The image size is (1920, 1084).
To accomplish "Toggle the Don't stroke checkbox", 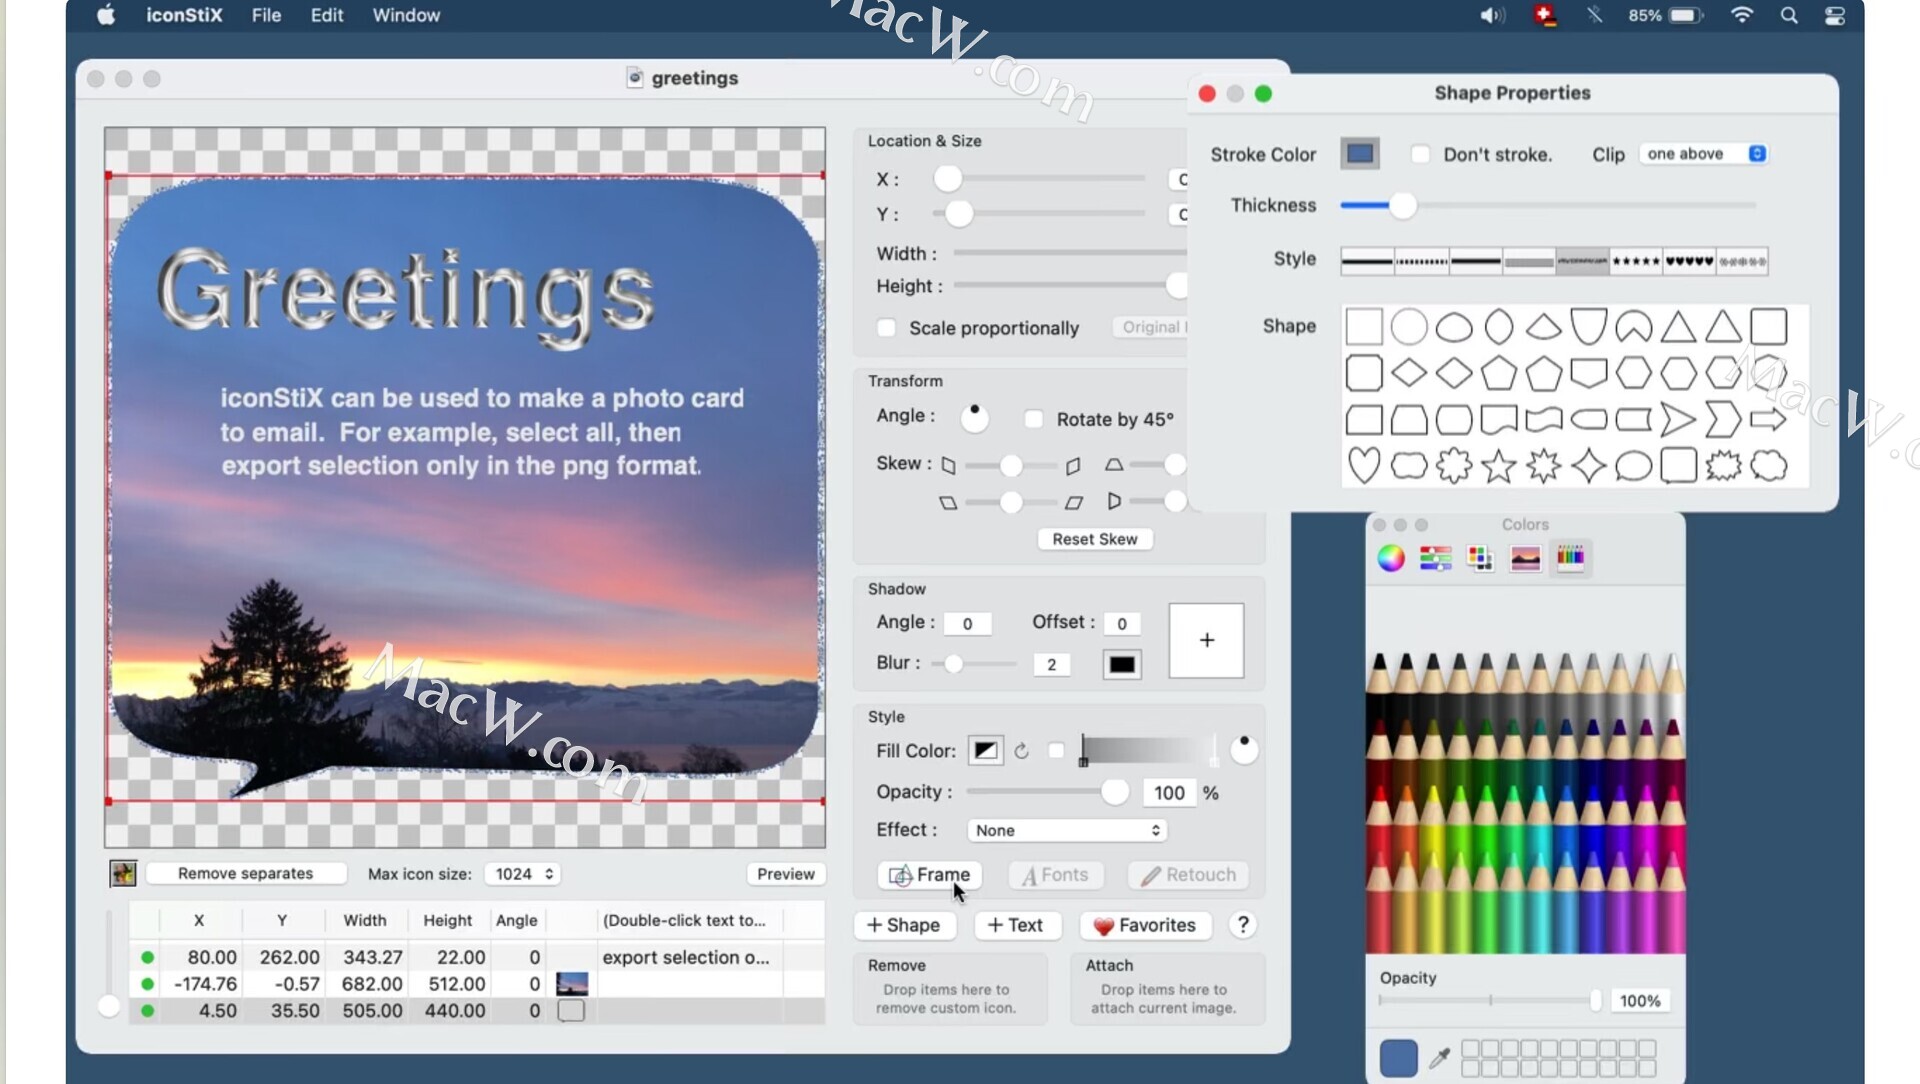I will coord(1420,154).
